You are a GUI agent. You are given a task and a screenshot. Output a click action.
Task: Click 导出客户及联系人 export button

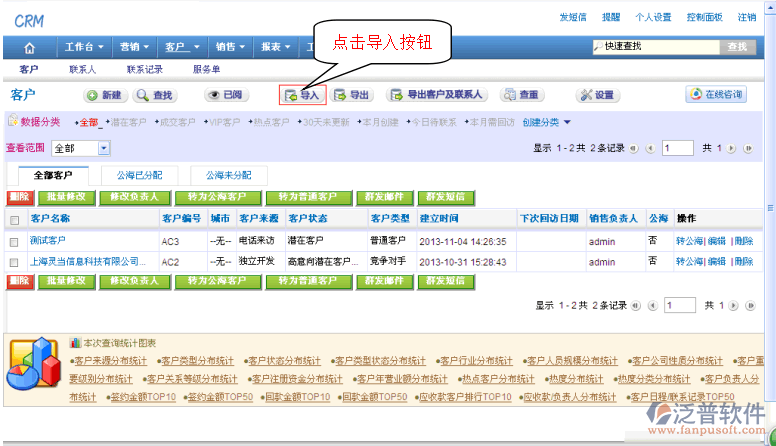[x=436, y=95]
